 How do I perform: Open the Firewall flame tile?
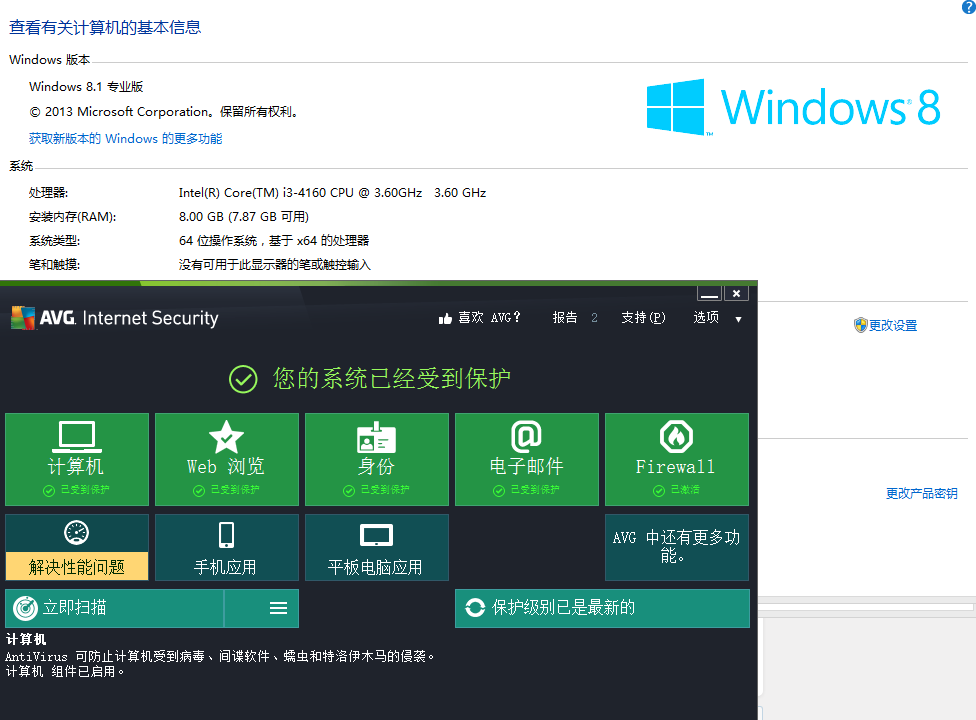(x=677, y=459)
